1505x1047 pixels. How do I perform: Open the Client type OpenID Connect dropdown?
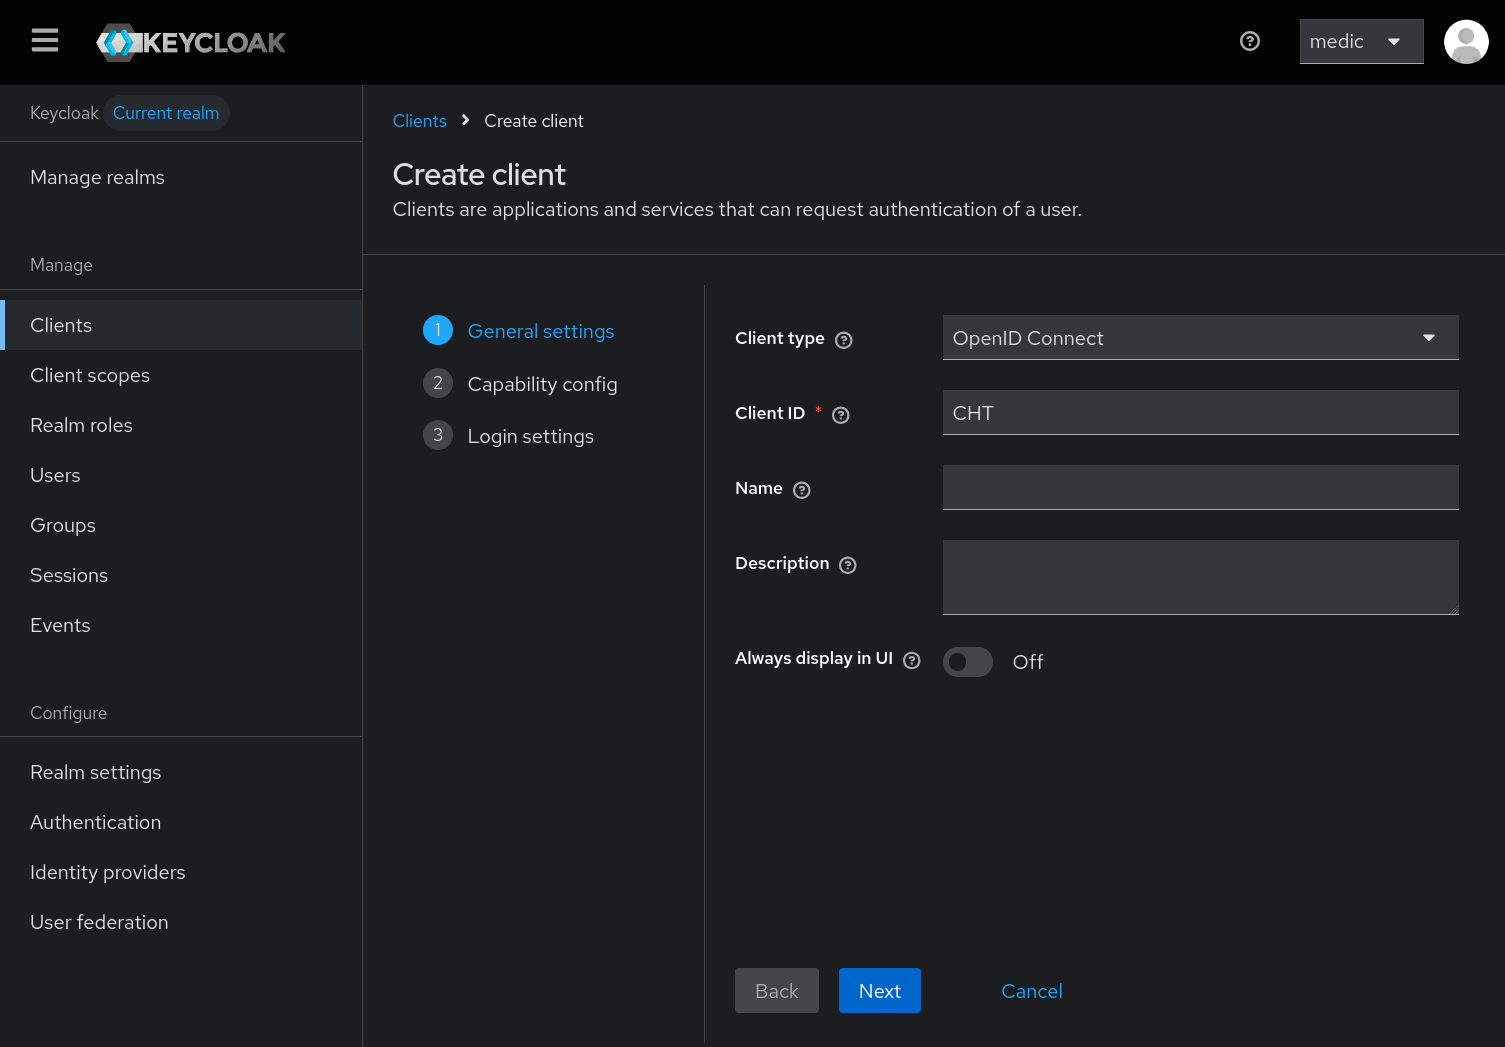1200,338
